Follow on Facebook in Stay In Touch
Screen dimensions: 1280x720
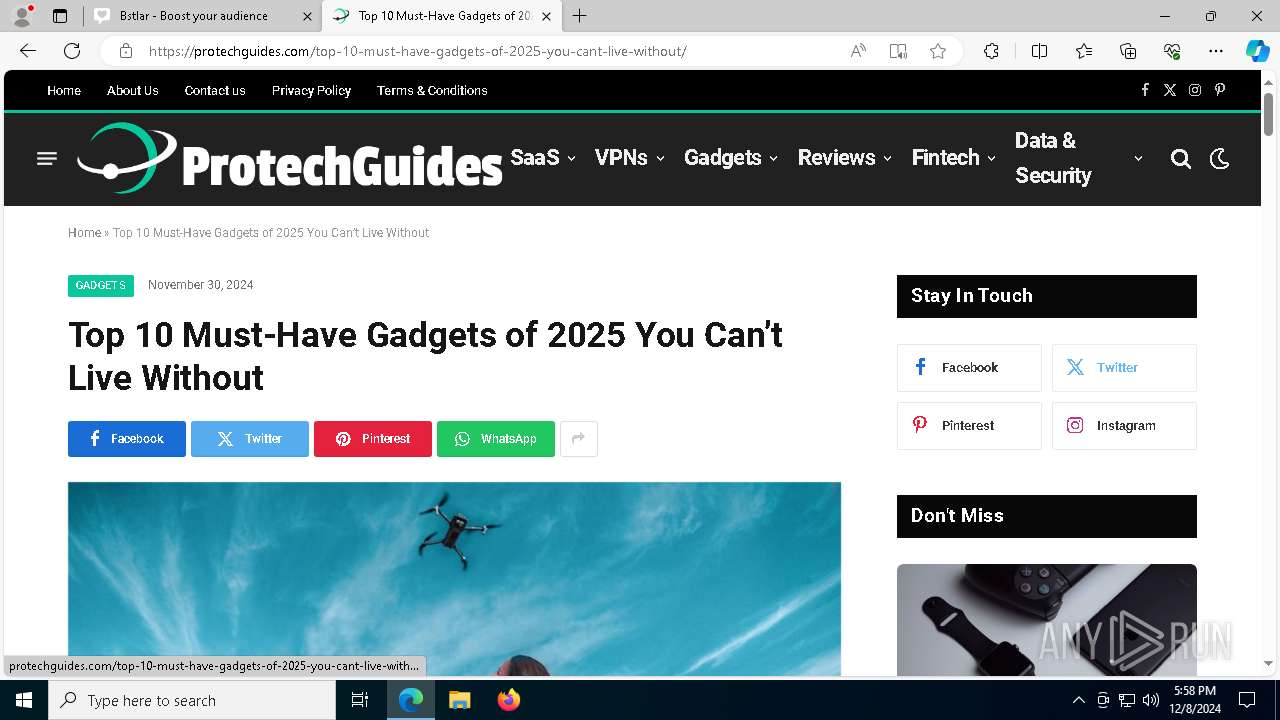(x=969, y=368)
